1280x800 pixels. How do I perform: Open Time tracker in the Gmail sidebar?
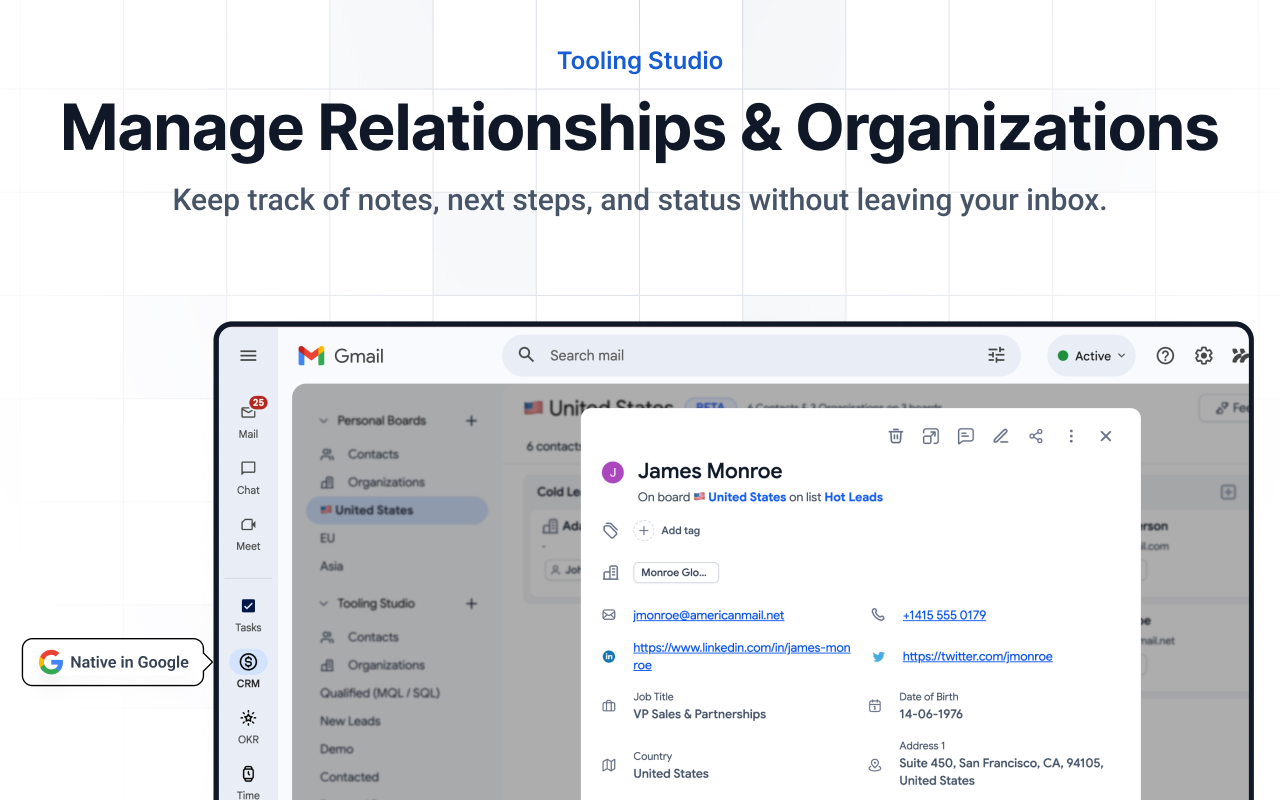click(x=248, y=782)
